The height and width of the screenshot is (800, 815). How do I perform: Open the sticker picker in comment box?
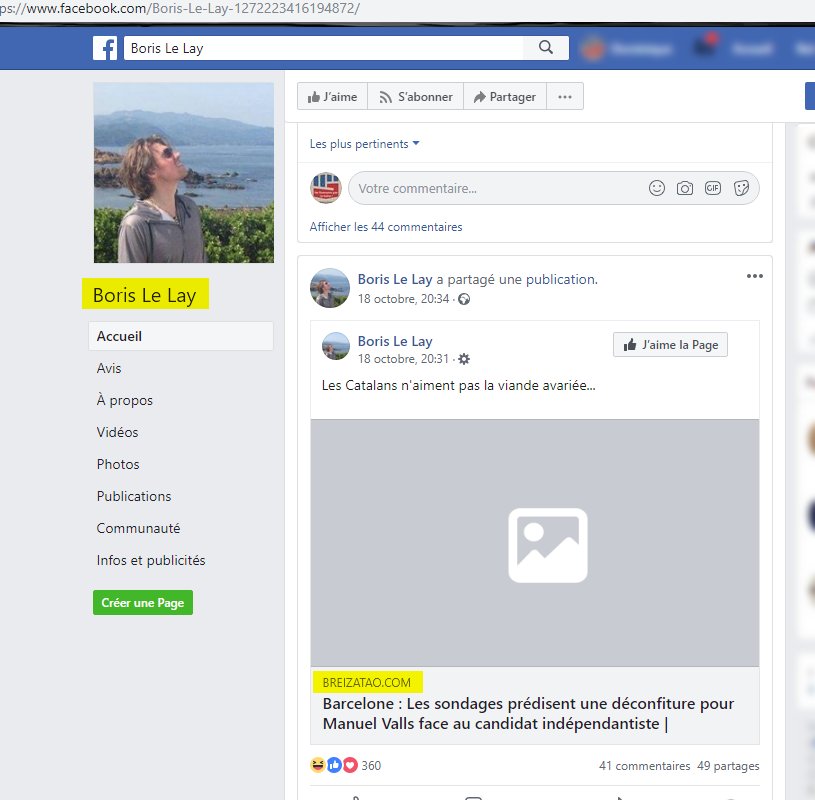(x=741, y=188)
